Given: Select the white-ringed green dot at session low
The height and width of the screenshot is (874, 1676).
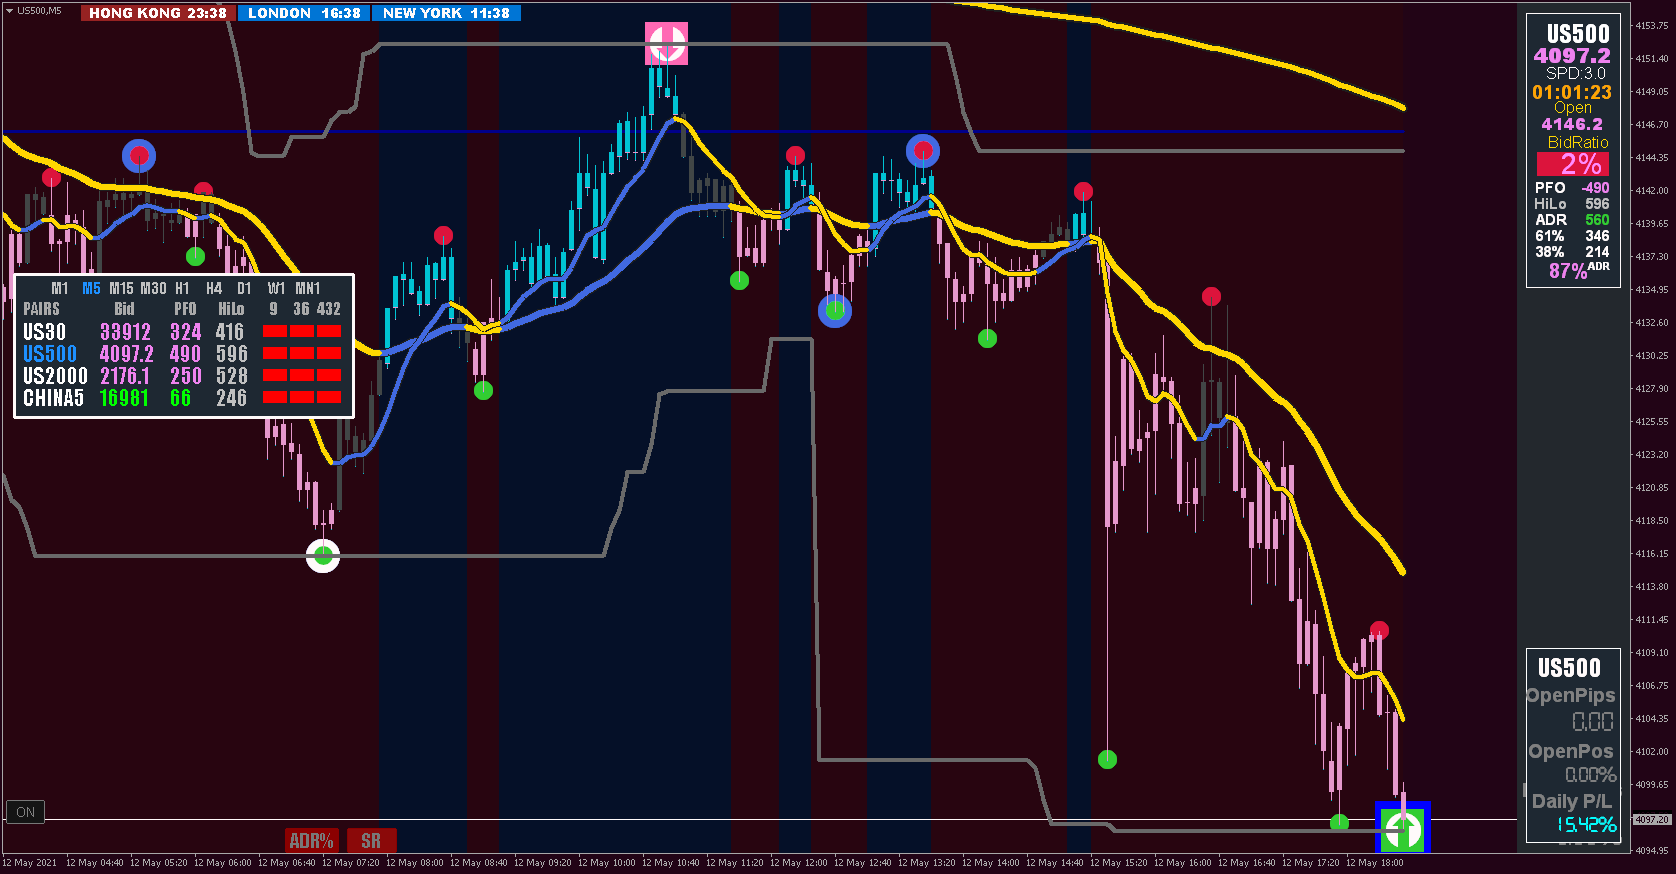Looking at the screenshot, I should click(x=323, y=555).
